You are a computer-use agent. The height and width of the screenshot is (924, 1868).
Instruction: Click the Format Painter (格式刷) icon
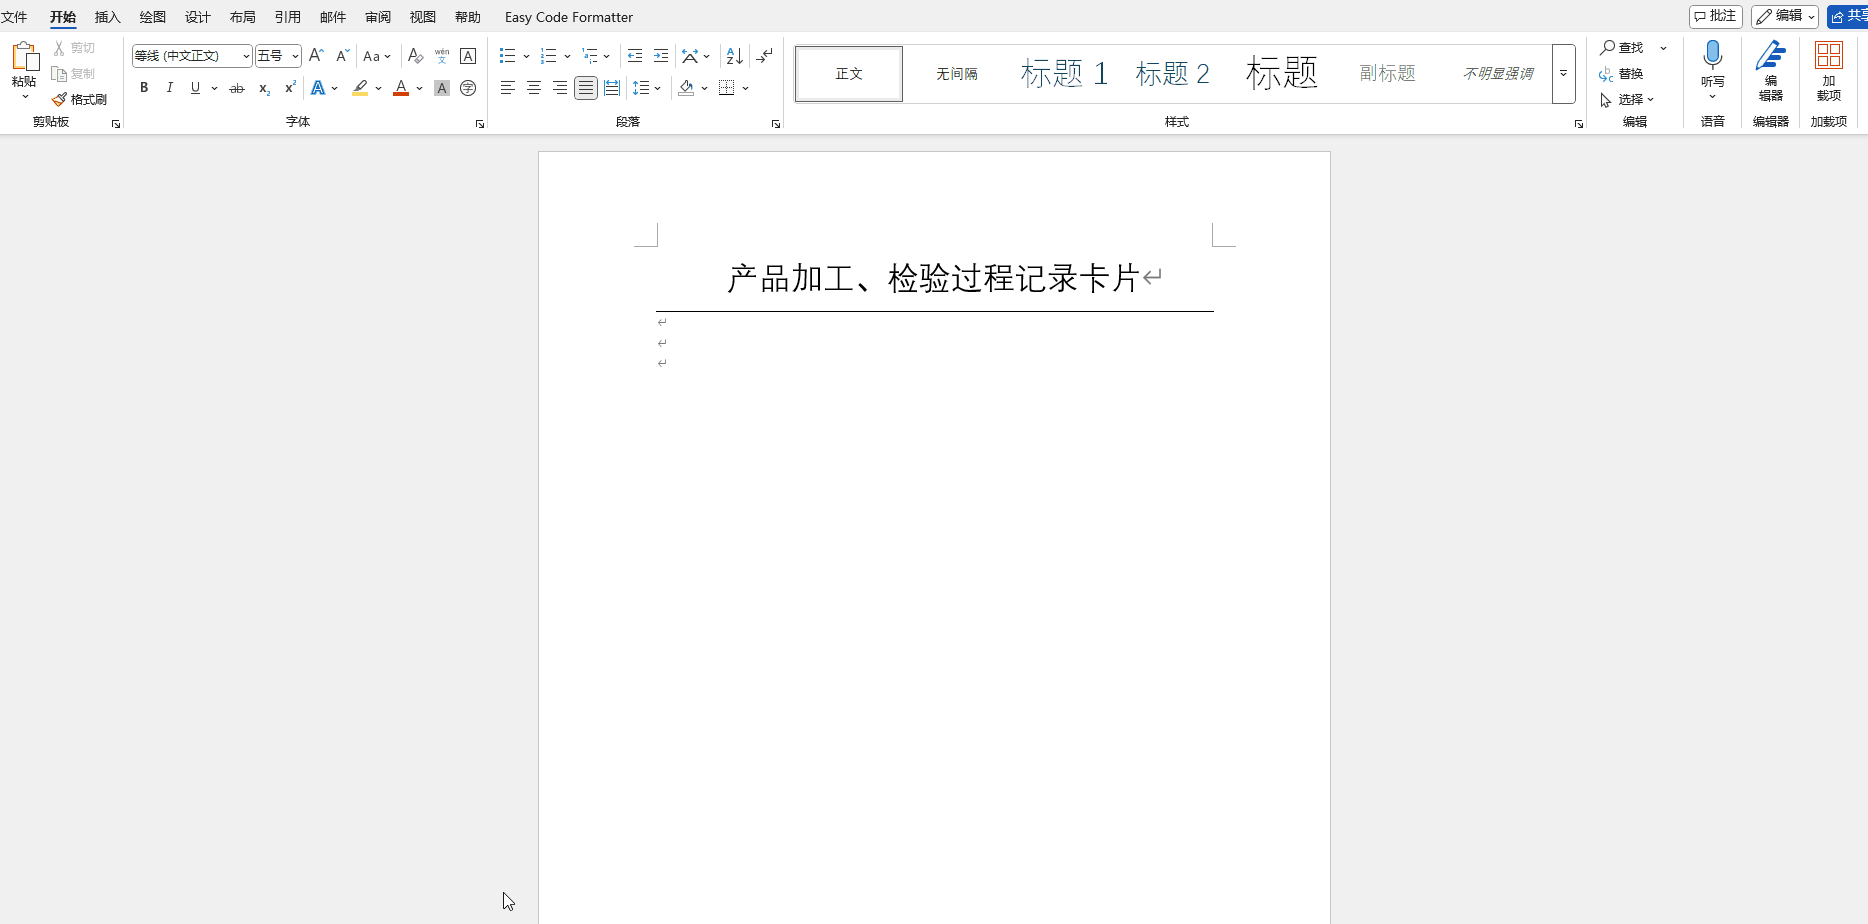[60, 100]
